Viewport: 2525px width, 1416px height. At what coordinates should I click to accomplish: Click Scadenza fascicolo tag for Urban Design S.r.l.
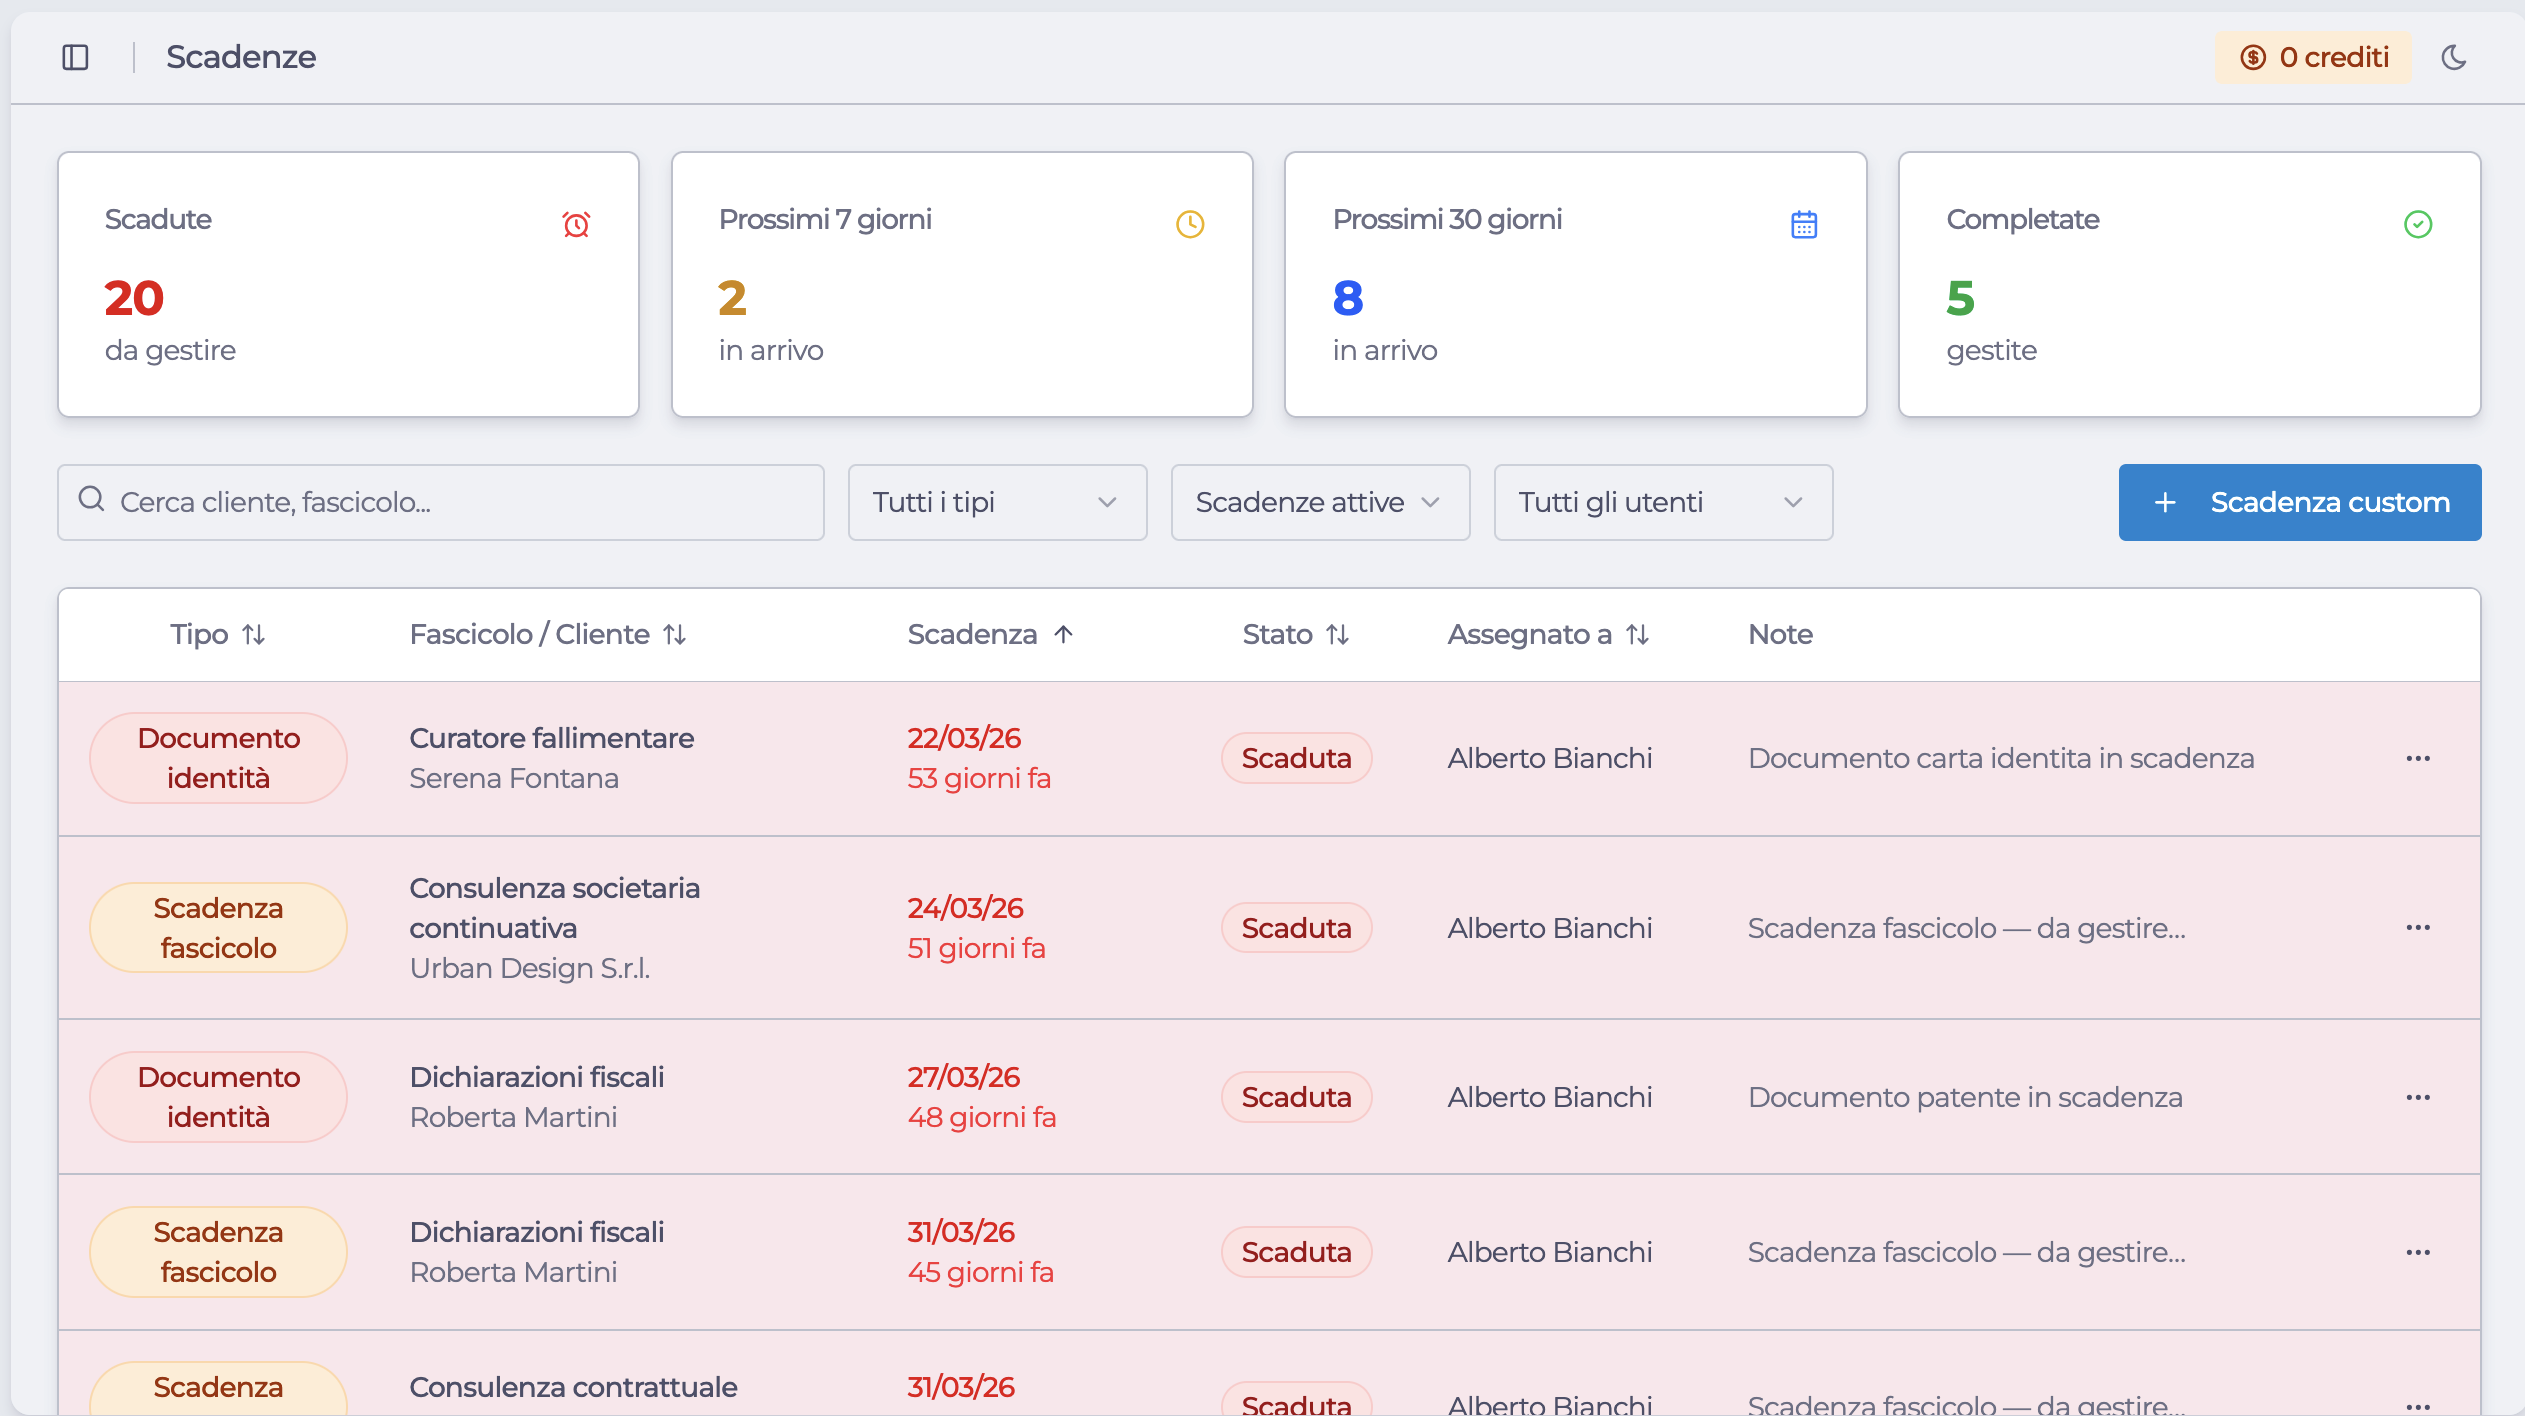tap(218, 928)
